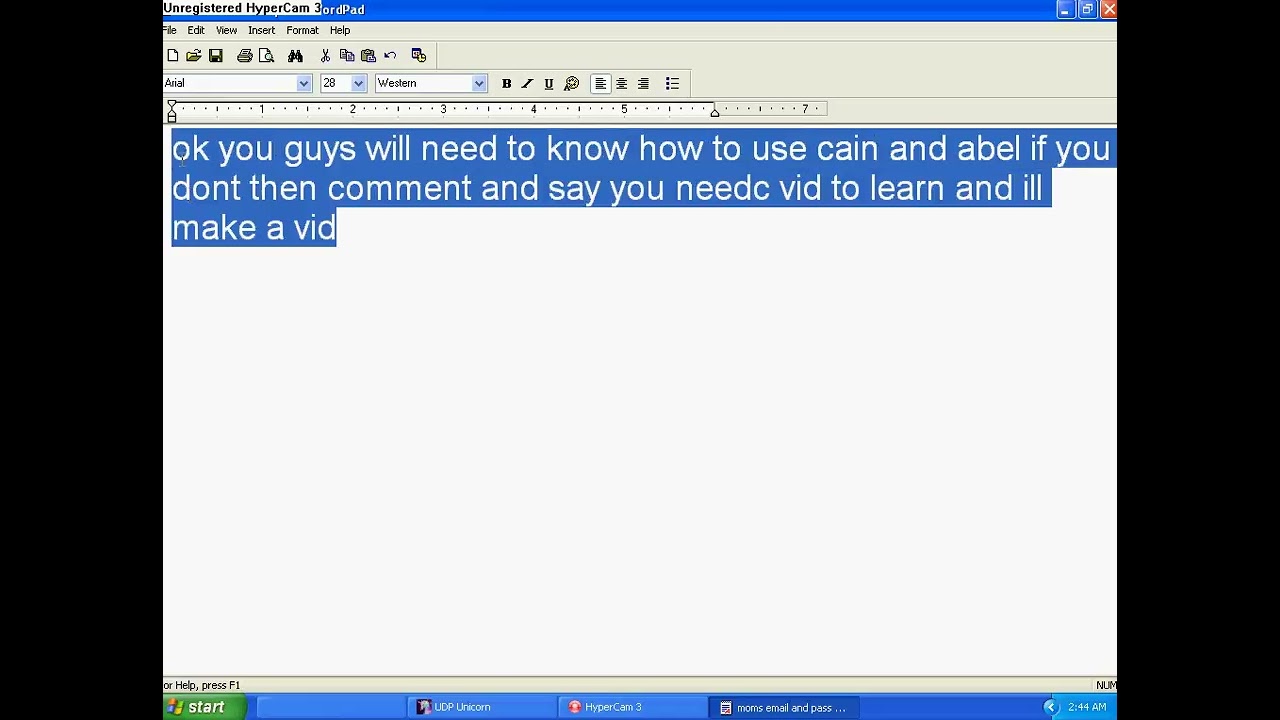Print the document via printer icon
Screen dimensions: 1280x720
pyautogui.click(x=245, y=56)
